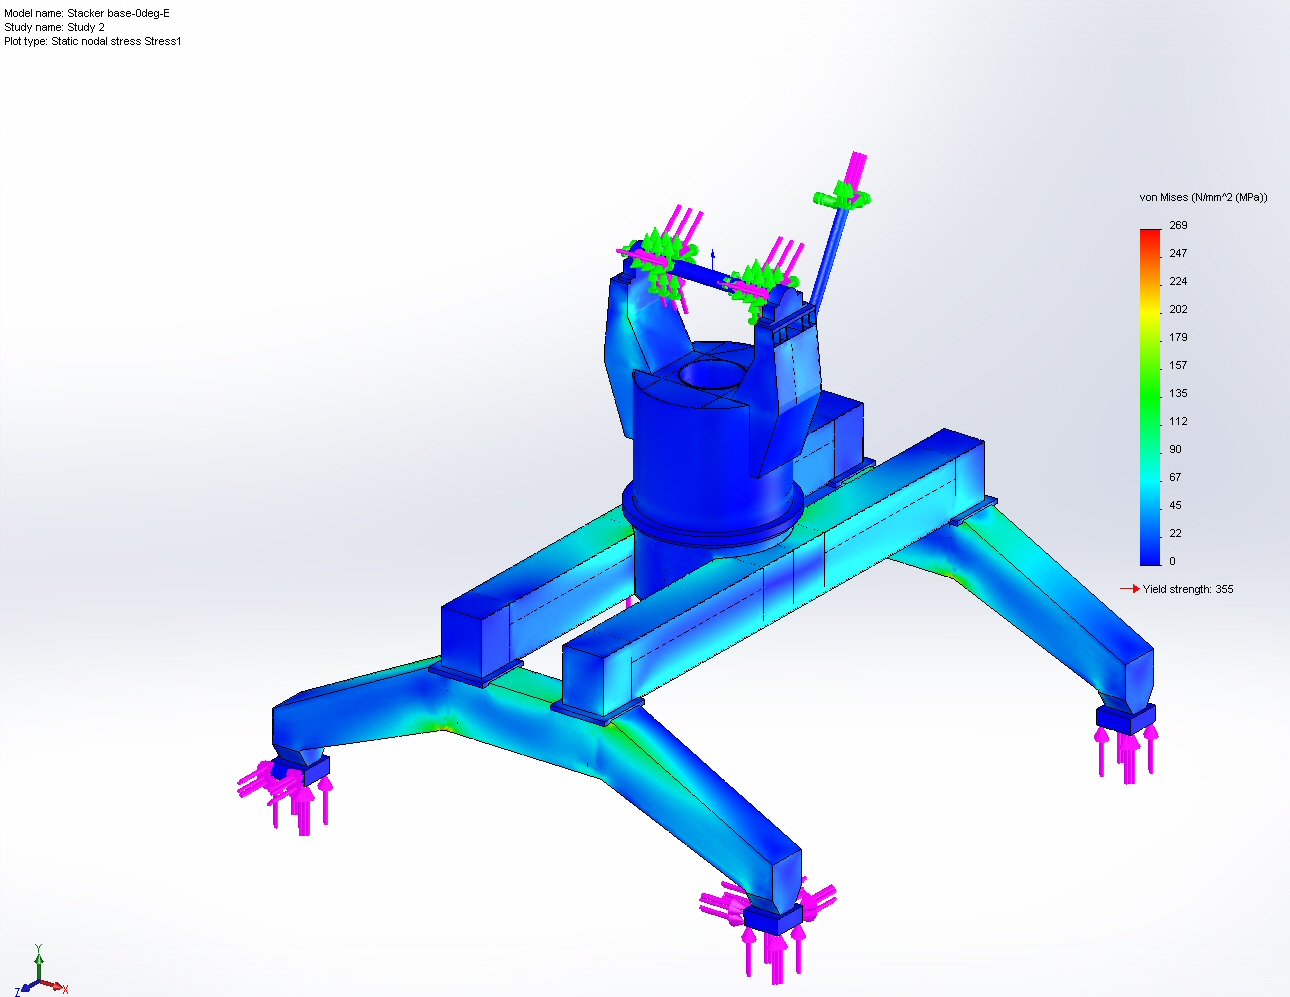Viewport: 1290px width, 997px height.
Task: Click the "von Mises (N/mm^2 (MPa))" legend title
Action: coord(1203,197)
